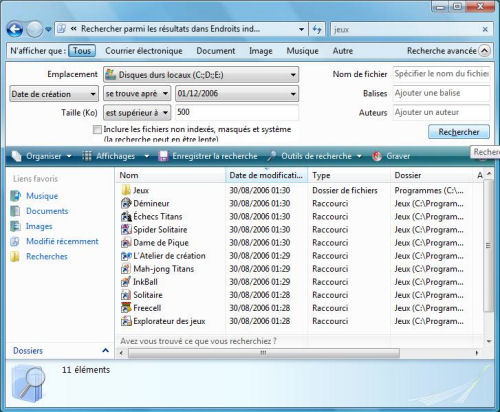500x412 pixels.
Task: Sort by the 'Nom' column header
Action: click(171, 175)
